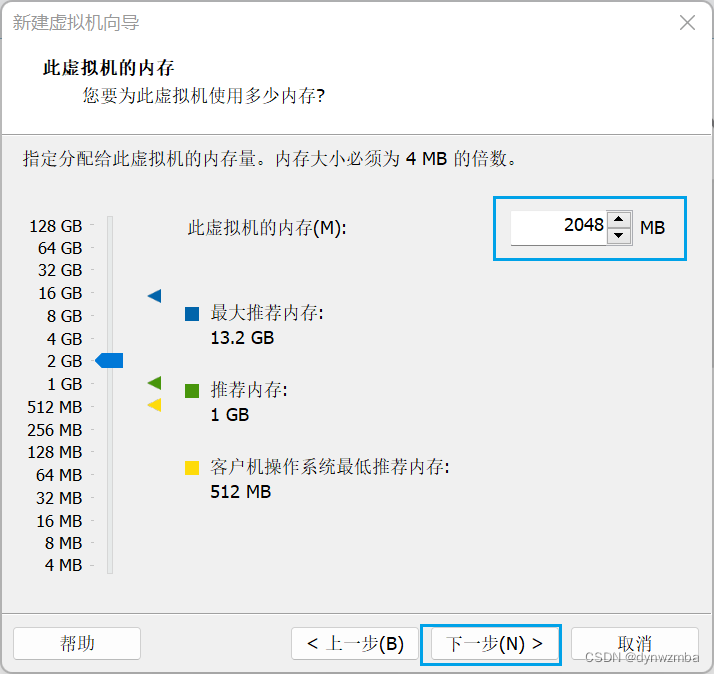Click the 512 MB slider label
The image size is (714, 674).
coord(55,407)
